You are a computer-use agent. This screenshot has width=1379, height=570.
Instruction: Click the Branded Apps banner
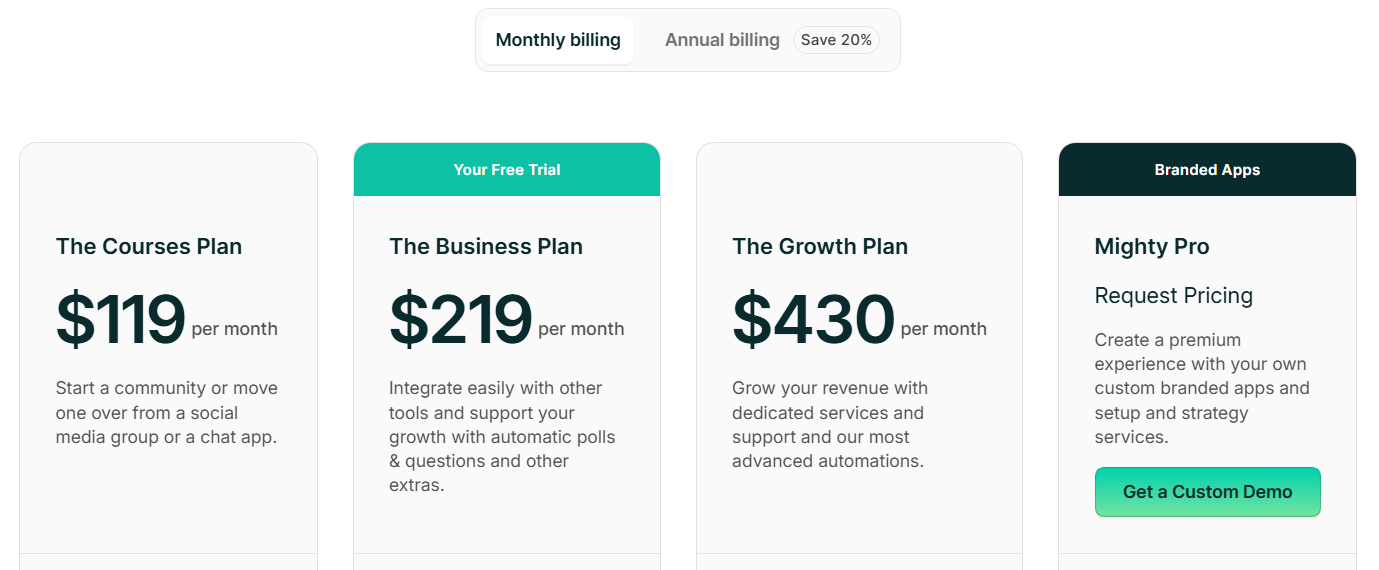point(1207,170)
